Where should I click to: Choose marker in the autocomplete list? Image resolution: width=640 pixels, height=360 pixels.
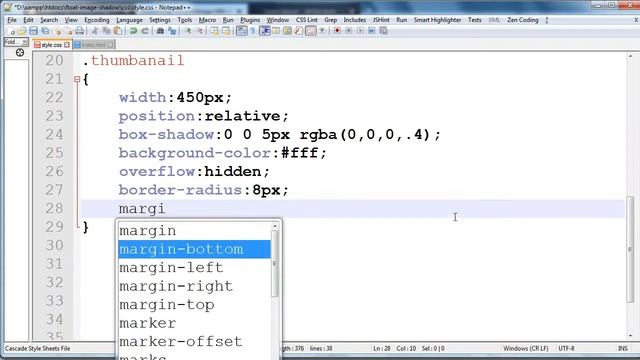(x=194, y=323)
